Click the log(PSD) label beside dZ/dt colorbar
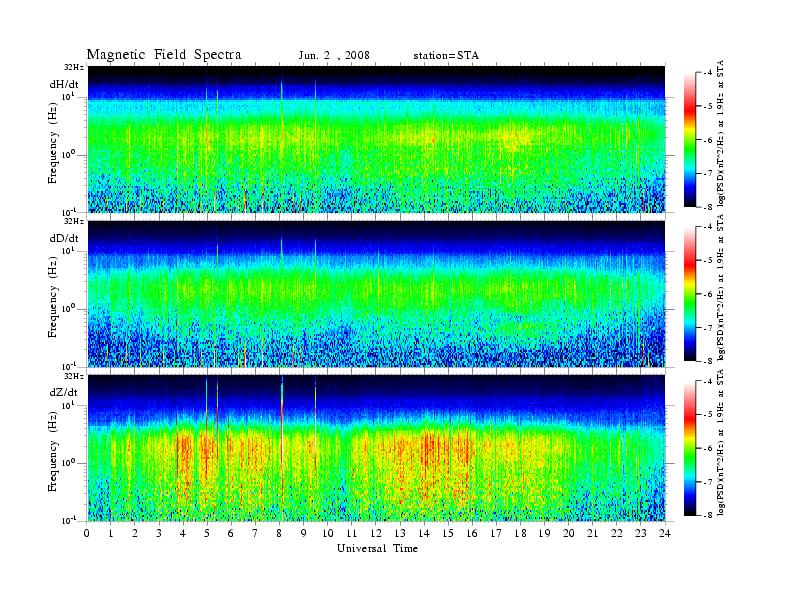Screen dimensions: 792x612 click(x=721, y=442)
